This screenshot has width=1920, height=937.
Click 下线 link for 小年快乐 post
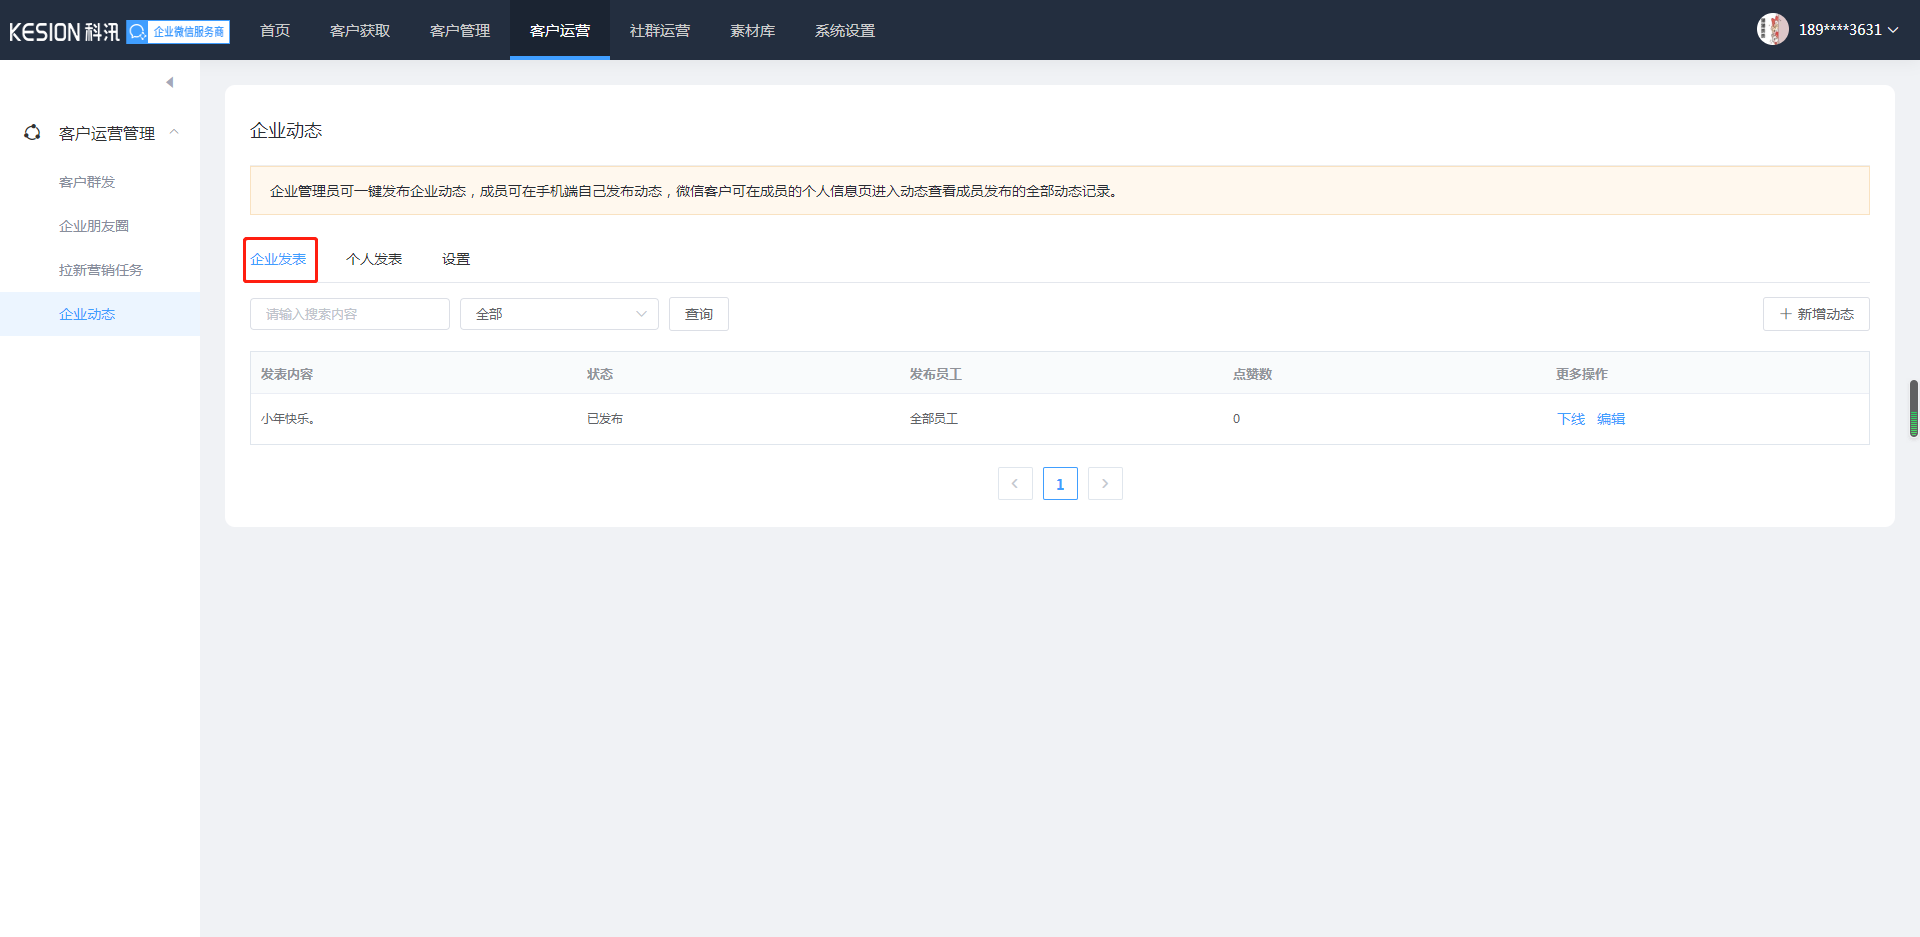[x=1571, y=419]
